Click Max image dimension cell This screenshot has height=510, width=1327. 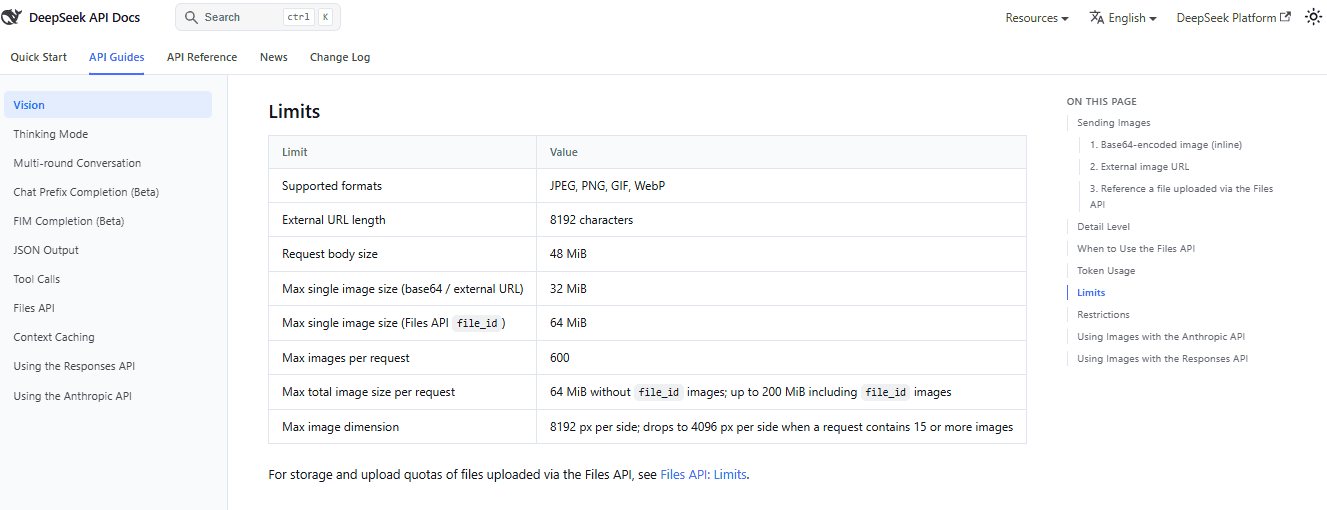point(402,427)
